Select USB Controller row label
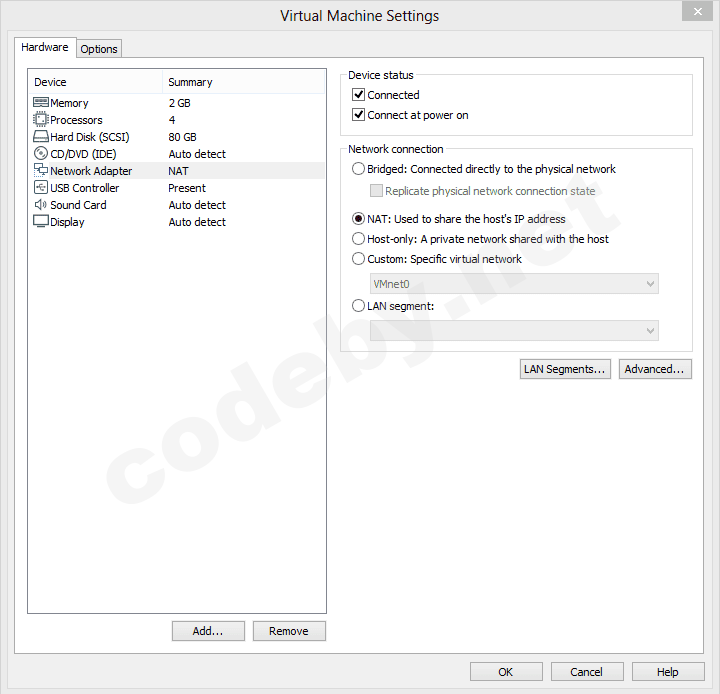The width and height of the screenshot is (720, 694). pos(84,188)
